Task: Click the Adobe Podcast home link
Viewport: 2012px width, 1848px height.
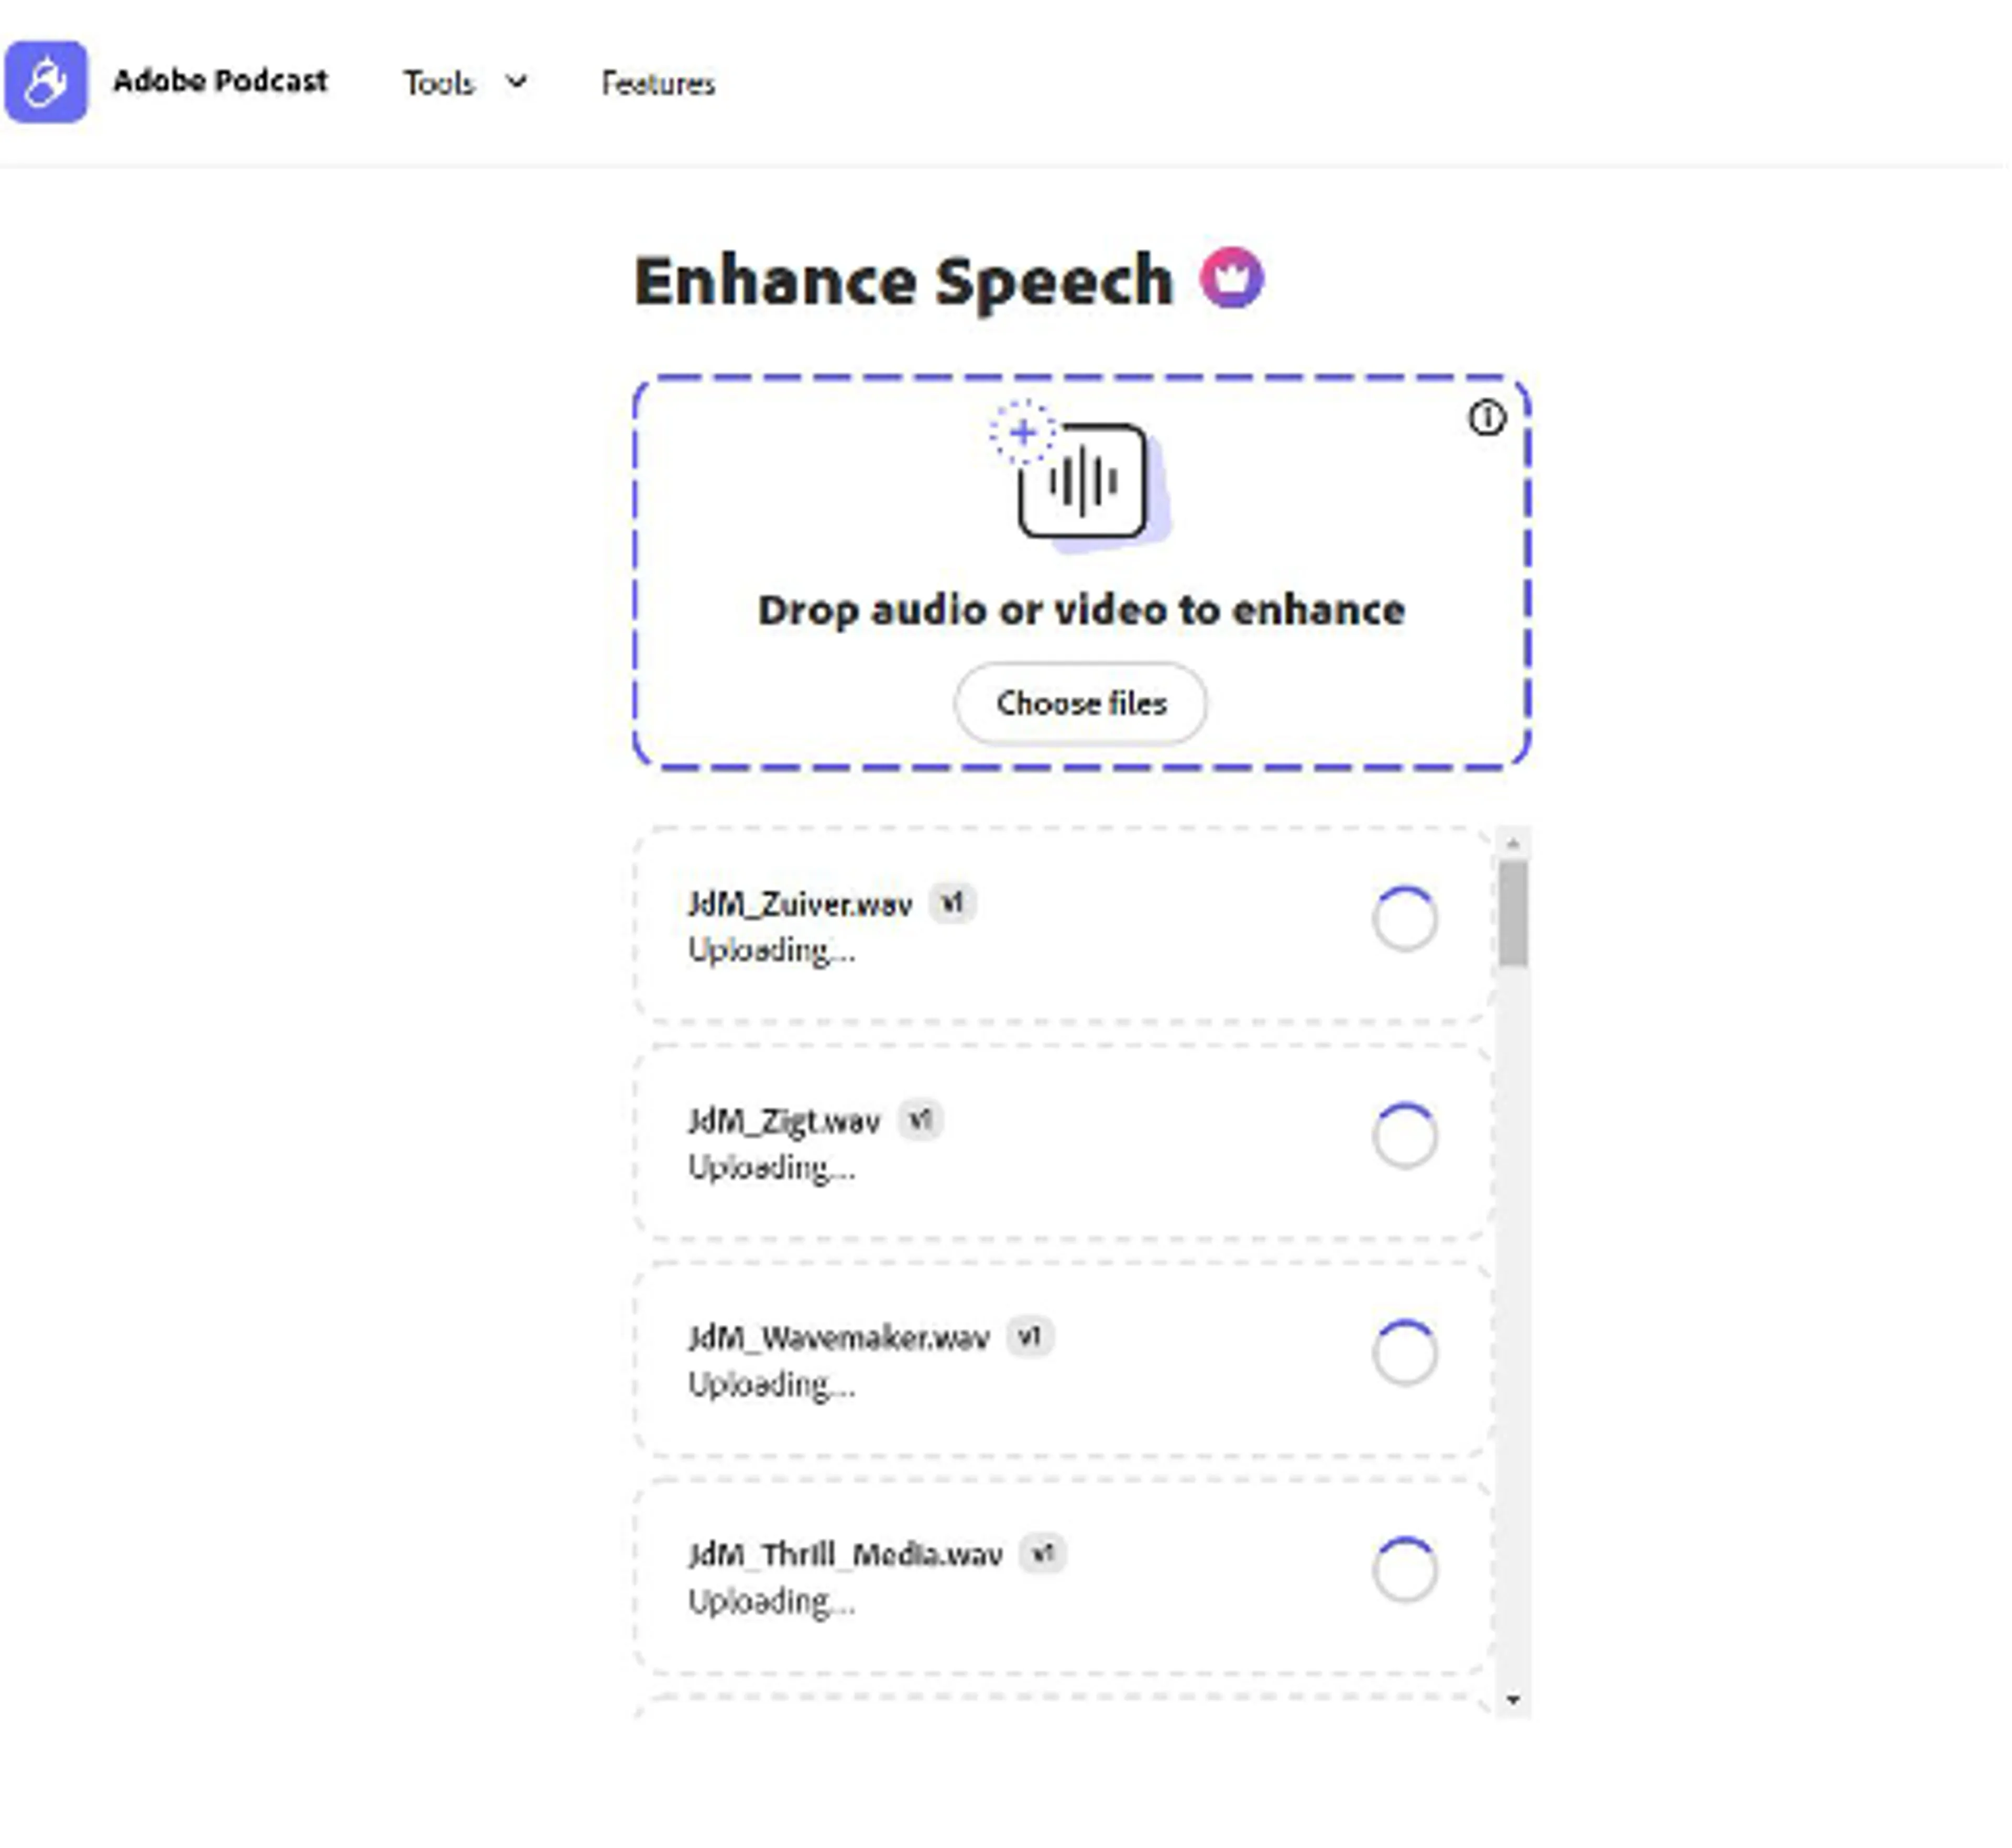Action: [220, 81]
